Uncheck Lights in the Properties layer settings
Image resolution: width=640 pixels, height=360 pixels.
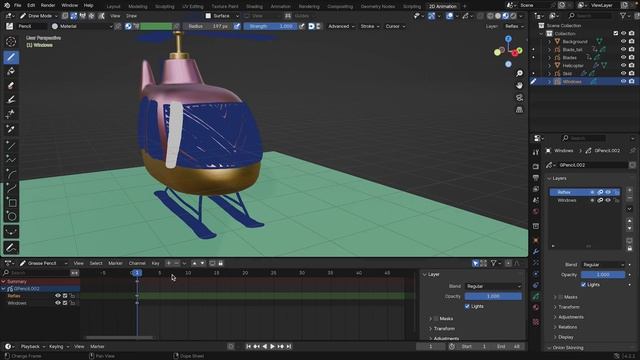[x=583, y=284]
